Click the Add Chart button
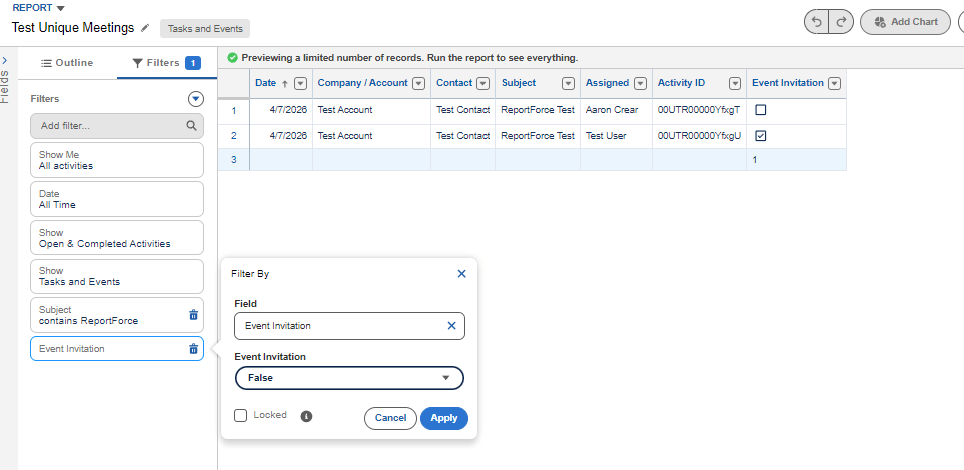Screen dimensions: 964x470 click(x=905, y=22)
